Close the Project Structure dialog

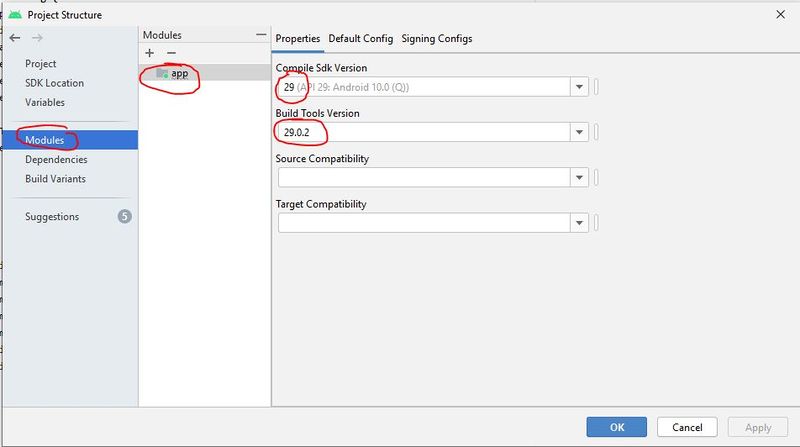[781, 14]
